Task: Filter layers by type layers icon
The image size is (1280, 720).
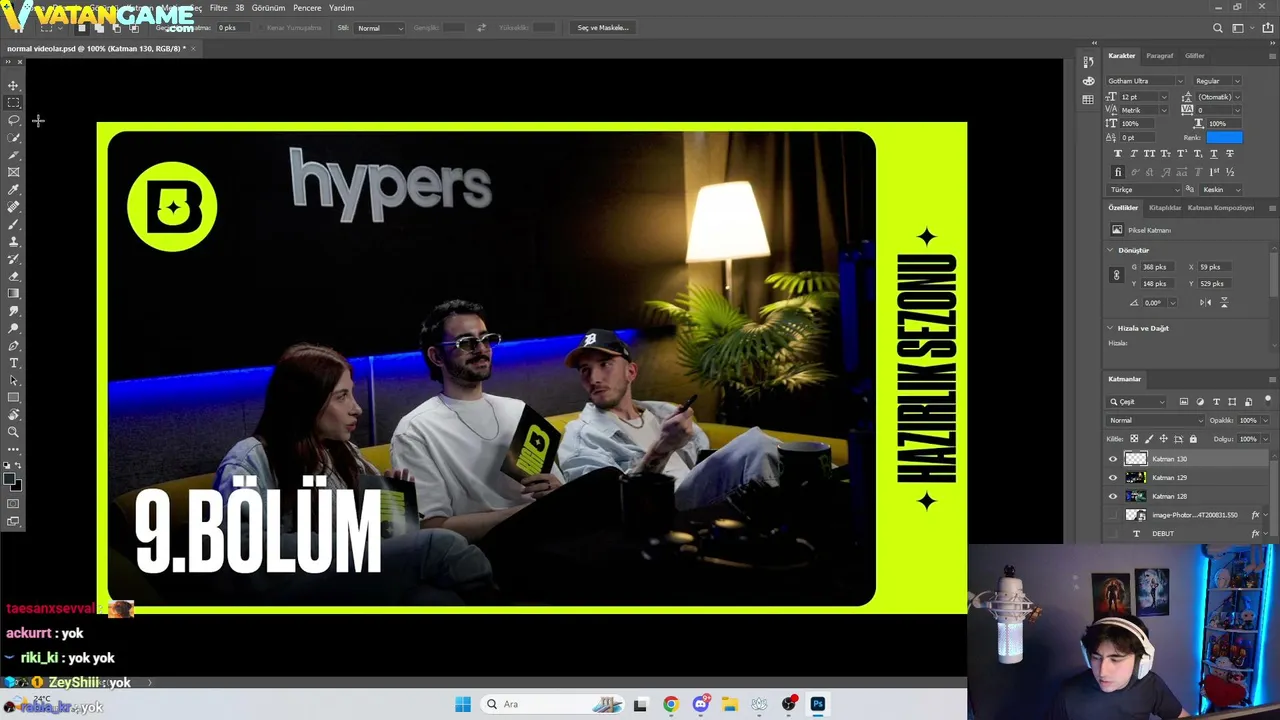Action: tap(1216, 402)
